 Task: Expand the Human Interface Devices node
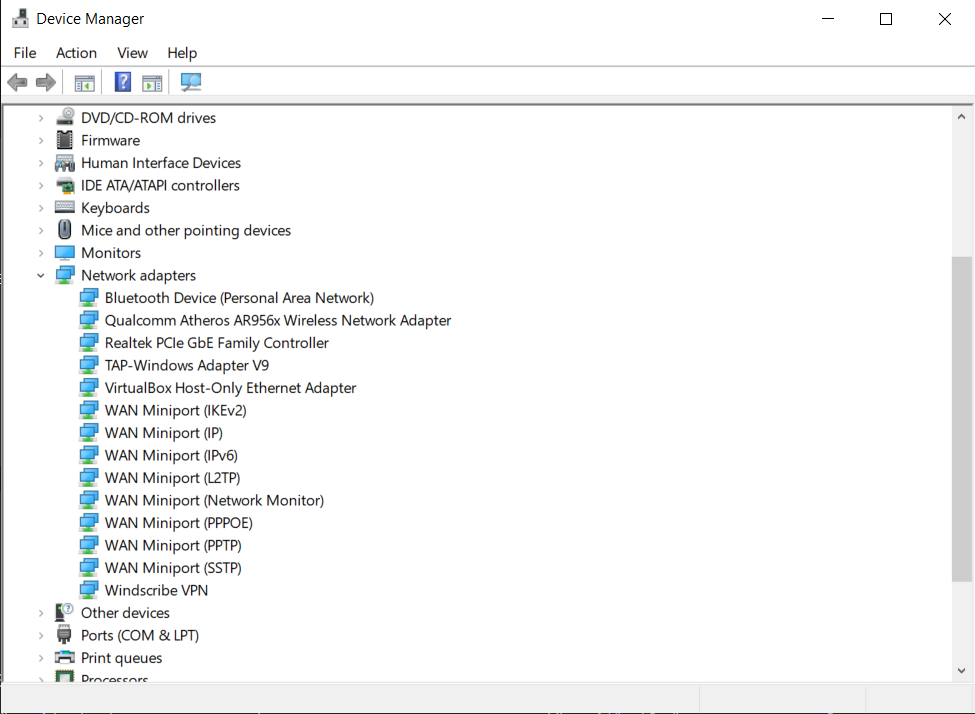[41, 163]
